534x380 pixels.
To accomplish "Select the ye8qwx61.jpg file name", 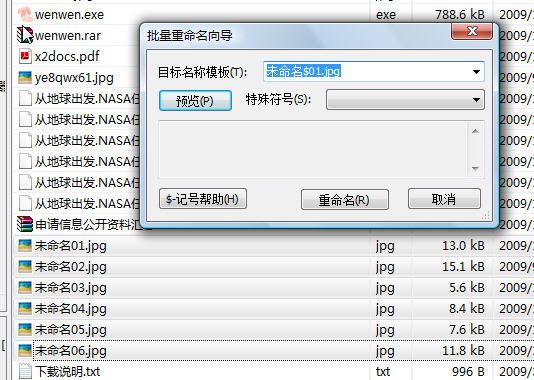I will pos(74,78).
